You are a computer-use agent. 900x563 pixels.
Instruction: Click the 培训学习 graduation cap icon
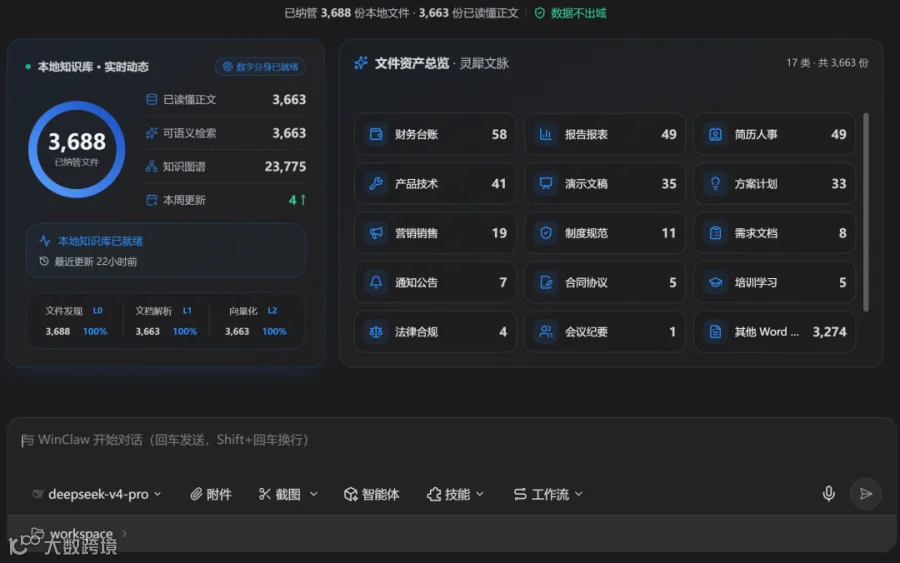(715, 282)
